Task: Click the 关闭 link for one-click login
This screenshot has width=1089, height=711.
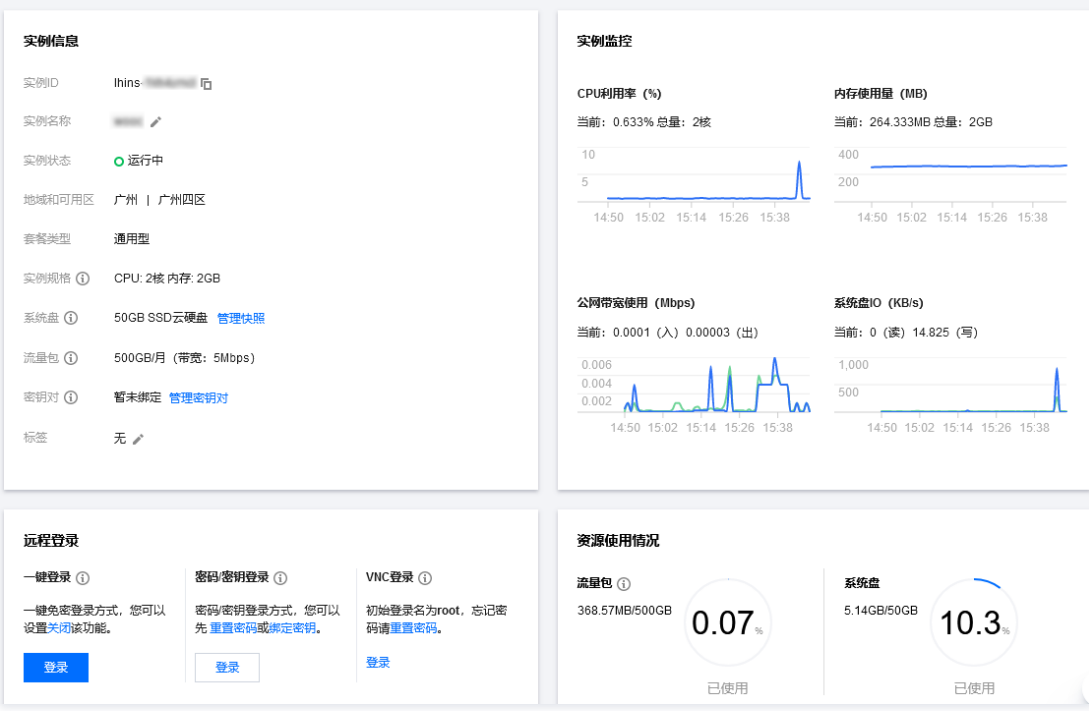Action: pos(59,628)
